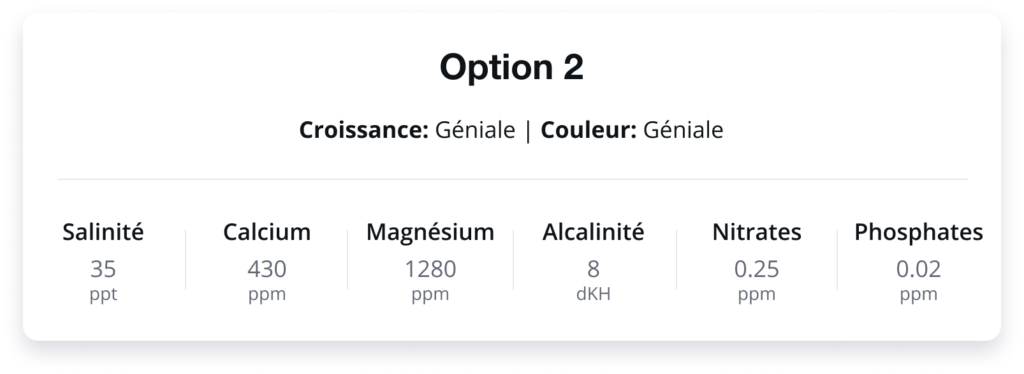Click the phosphates value 0.02
1024x374 pixels.
919,269
